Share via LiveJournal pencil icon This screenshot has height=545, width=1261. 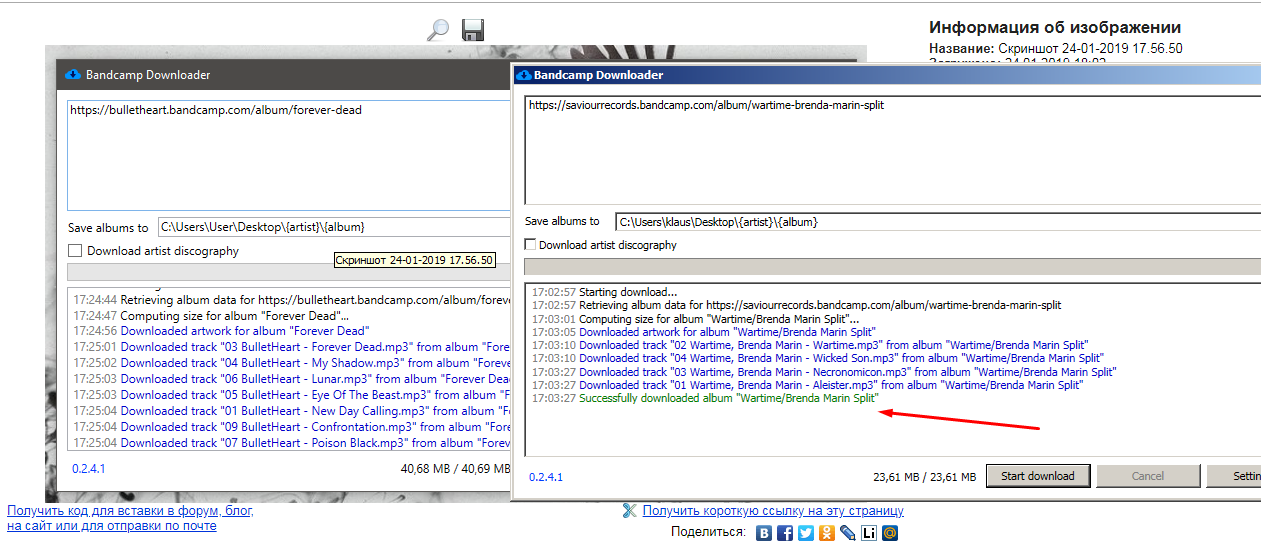point(848,533)
